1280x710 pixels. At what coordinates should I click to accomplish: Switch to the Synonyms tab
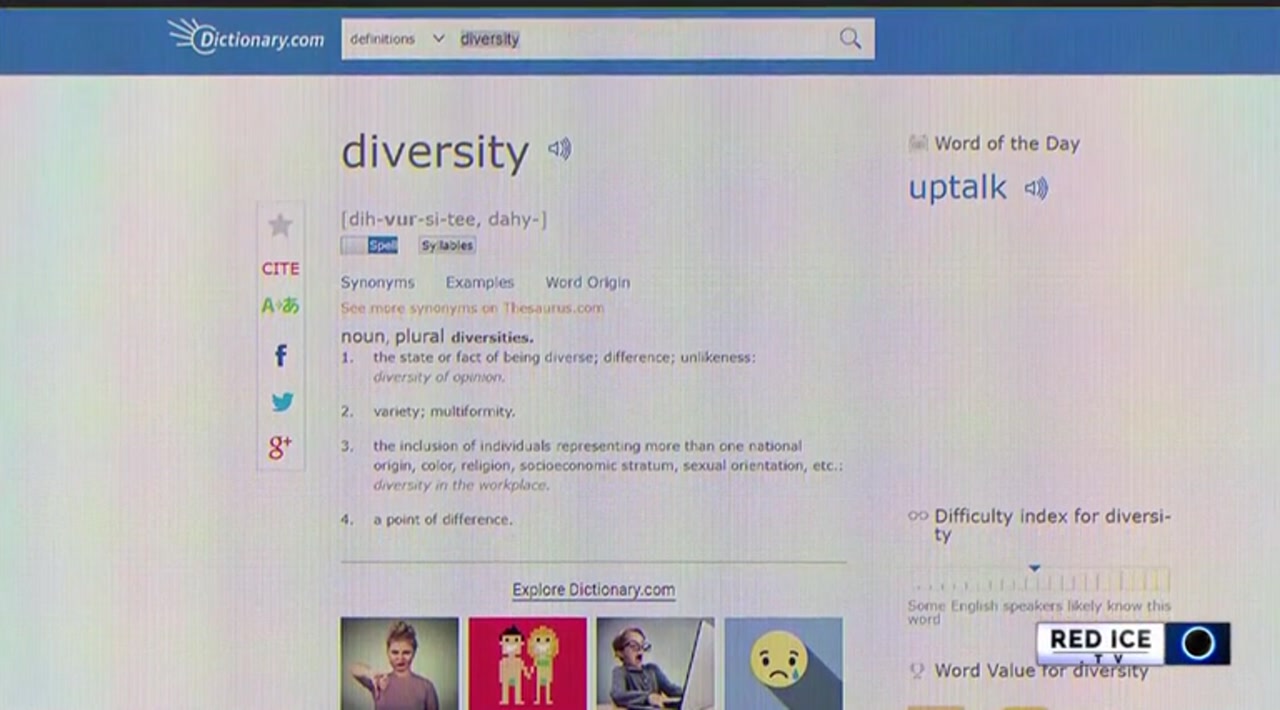[x=377, y=283]
